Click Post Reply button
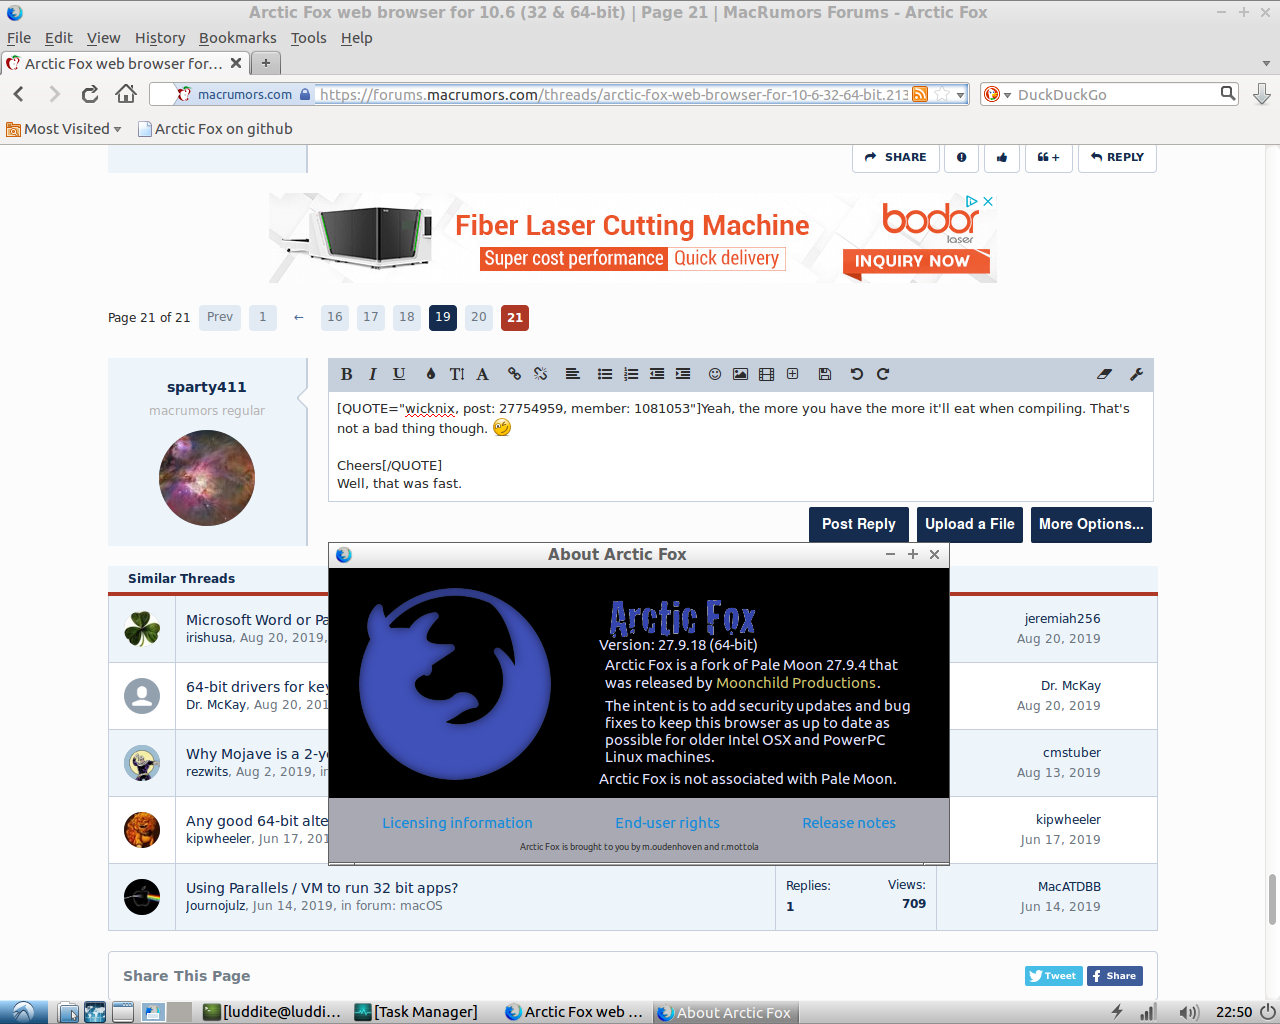Screen dimensions: 1280x1024 click(x=859, y=524)
